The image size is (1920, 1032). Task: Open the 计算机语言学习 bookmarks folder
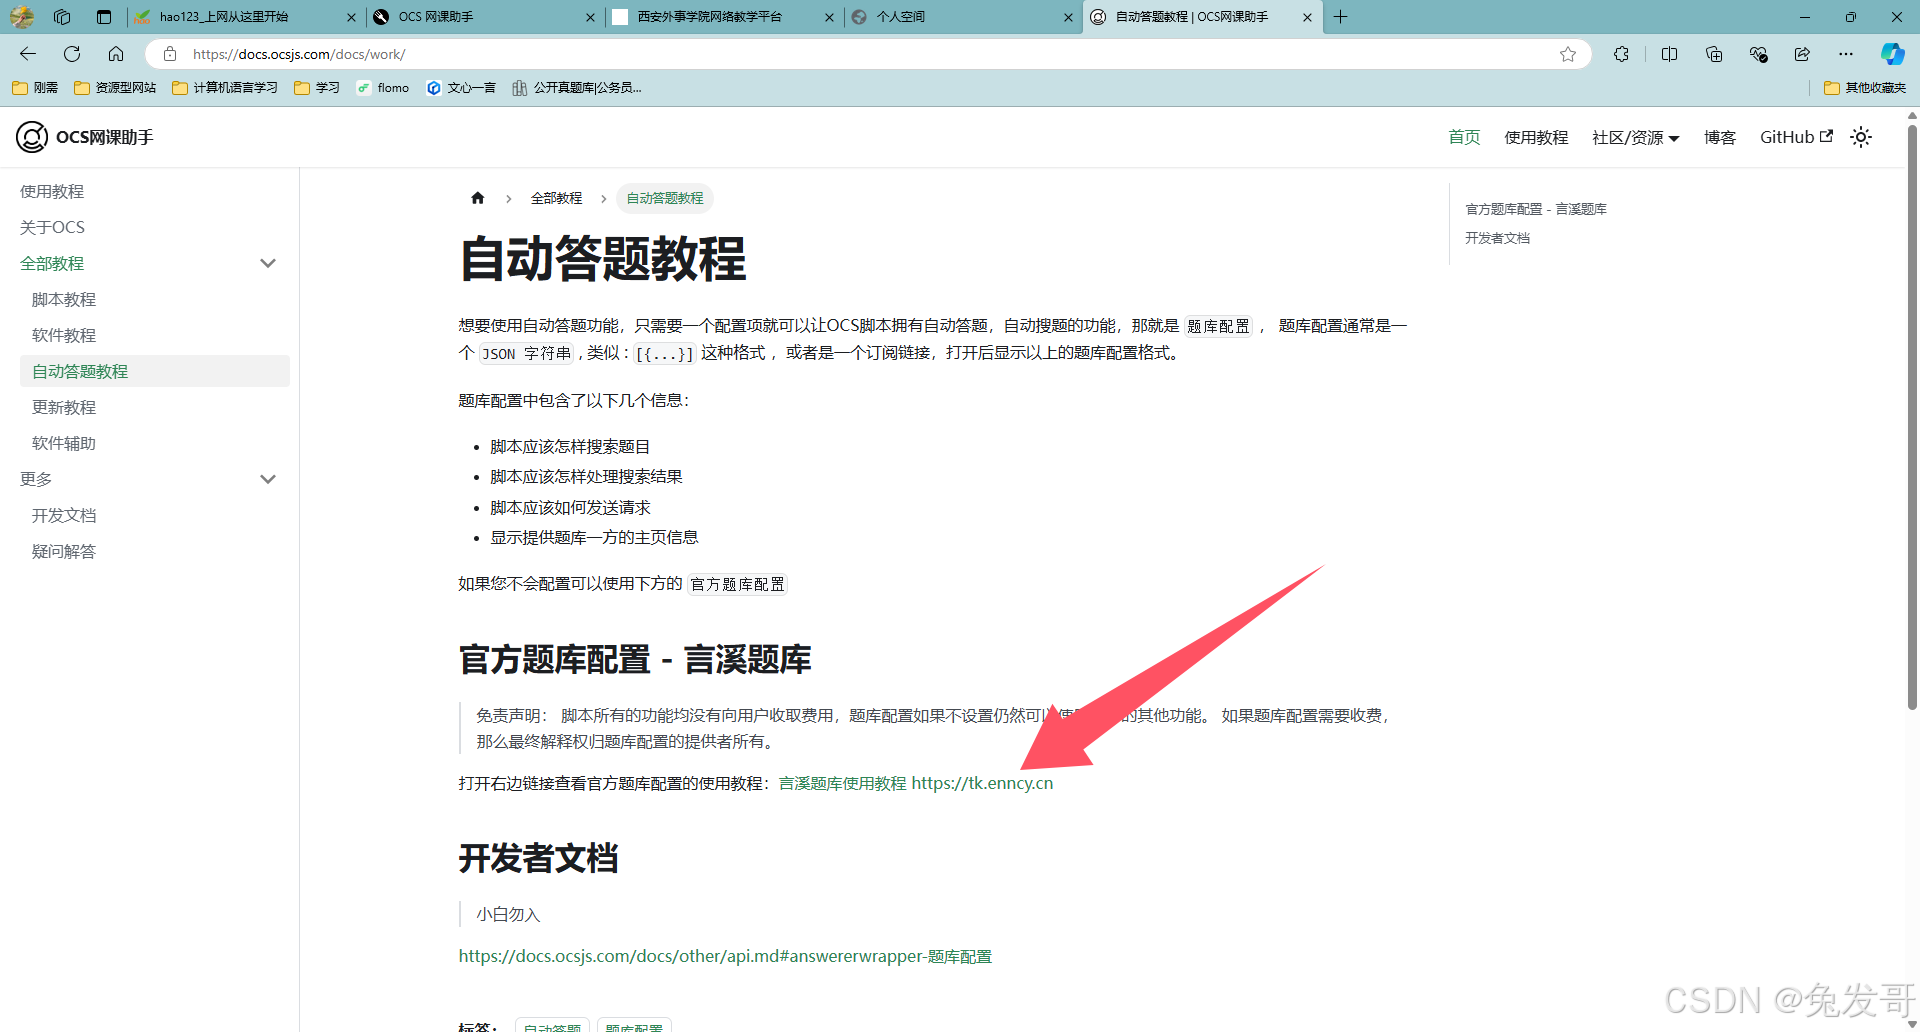pyautogui.click(x=225, y=88)
